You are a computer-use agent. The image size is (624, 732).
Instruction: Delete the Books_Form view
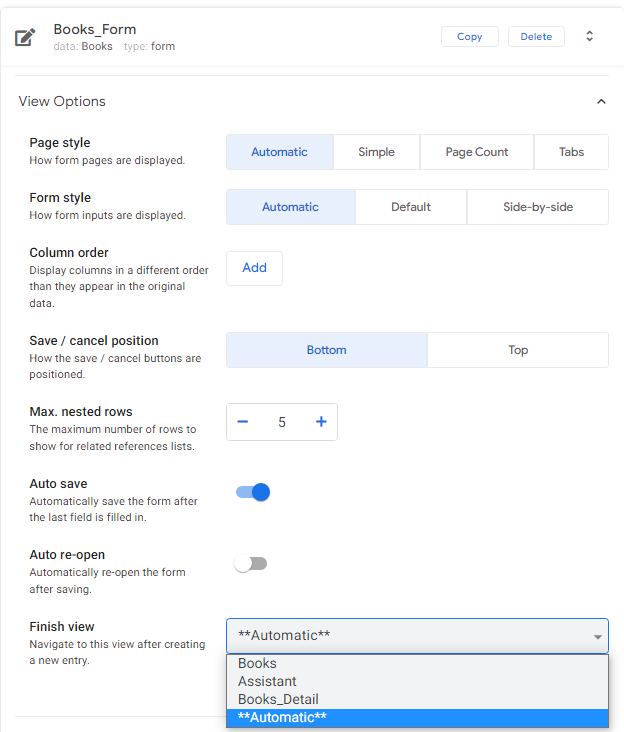coord(536,36)
